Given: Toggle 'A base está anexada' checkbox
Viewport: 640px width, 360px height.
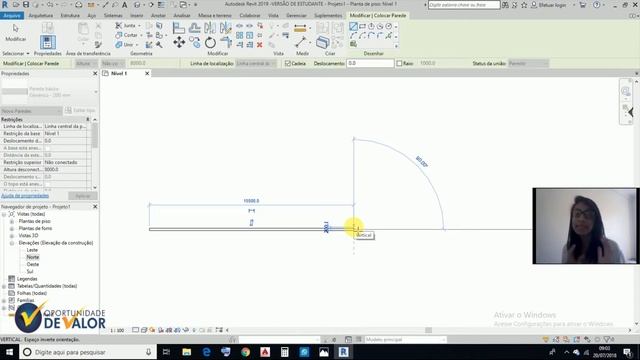Looking at the screenshot, I should coord(47,148).
